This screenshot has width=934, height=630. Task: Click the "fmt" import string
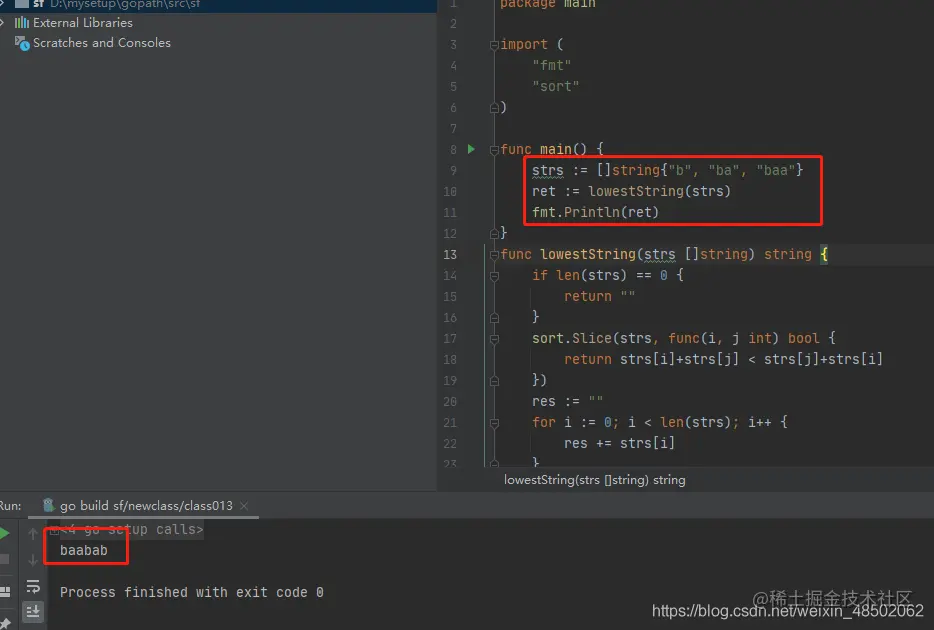point(552,66)
